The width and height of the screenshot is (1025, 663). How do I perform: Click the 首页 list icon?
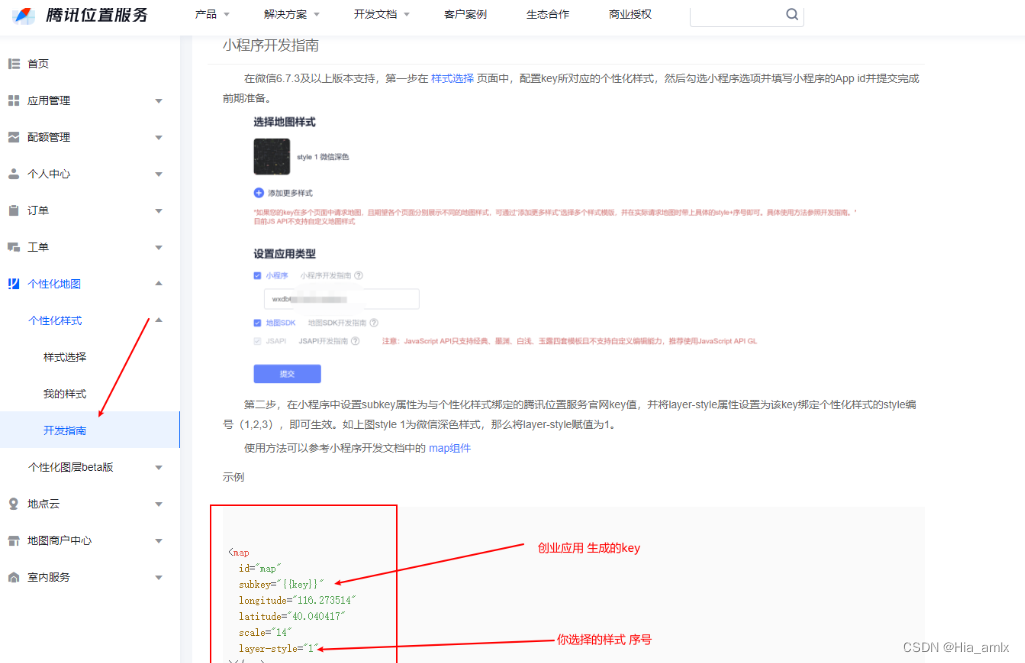point(14,63)
